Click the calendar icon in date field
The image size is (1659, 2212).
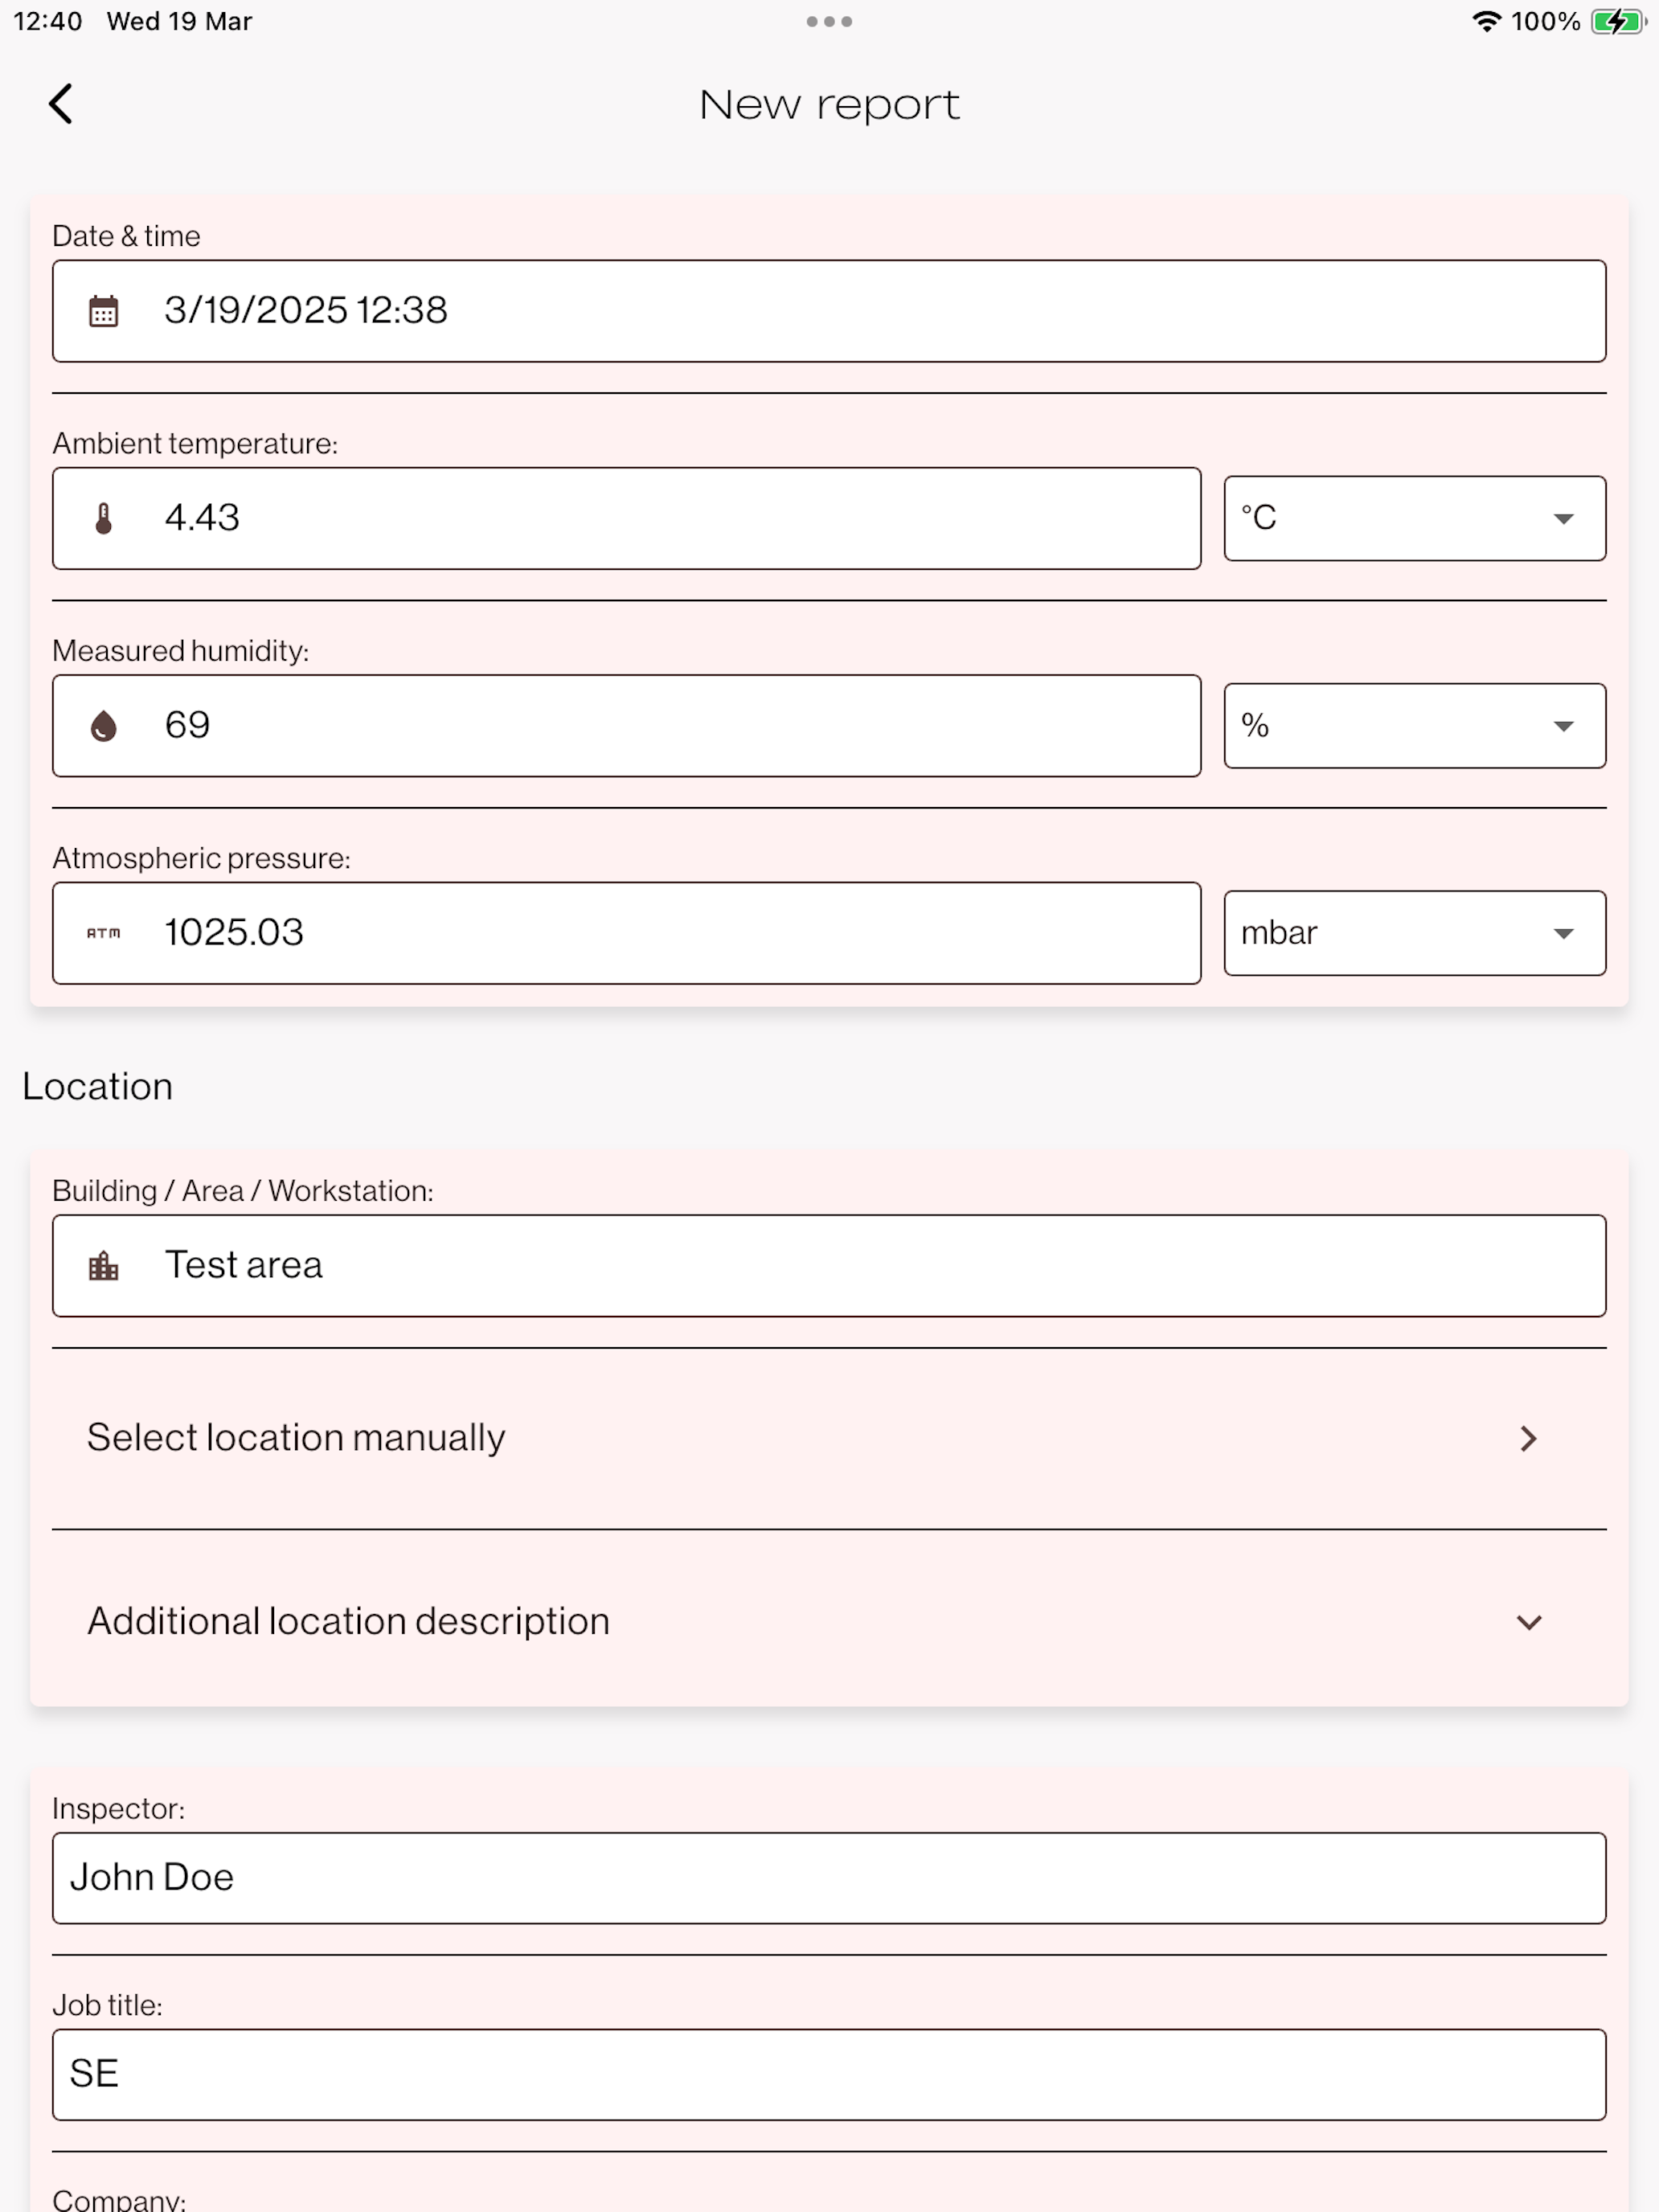104,311
